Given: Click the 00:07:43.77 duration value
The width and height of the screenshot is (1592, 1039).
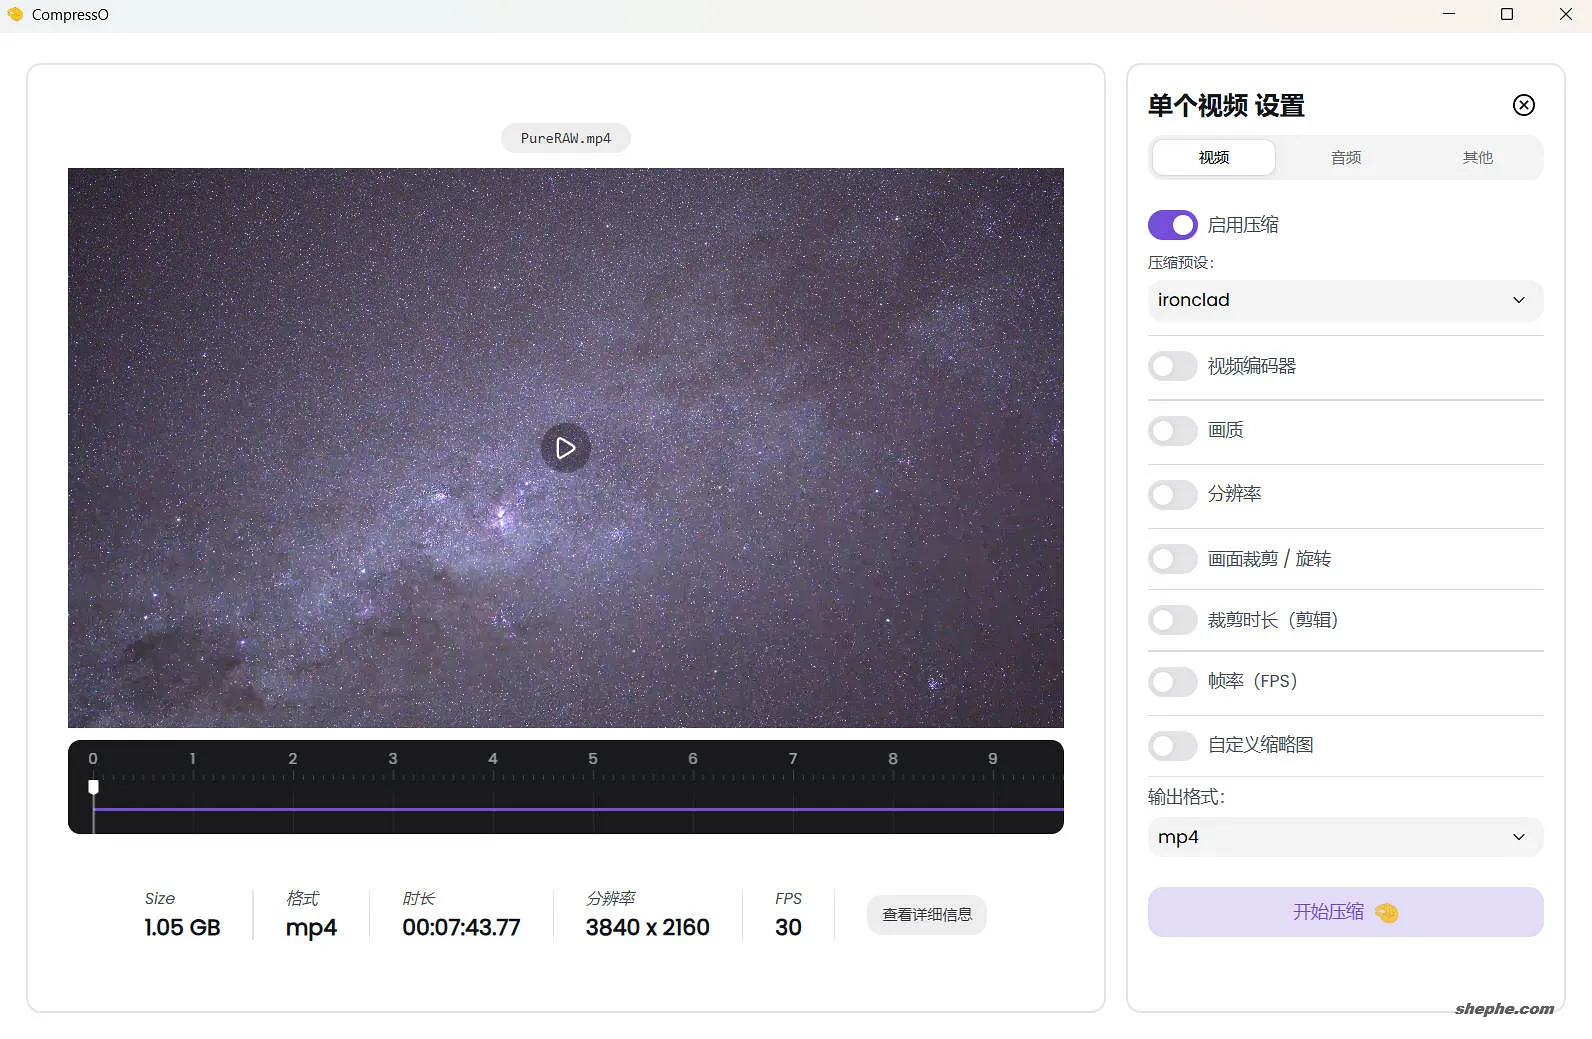Looking at the screenshot, I should point(461,928).
